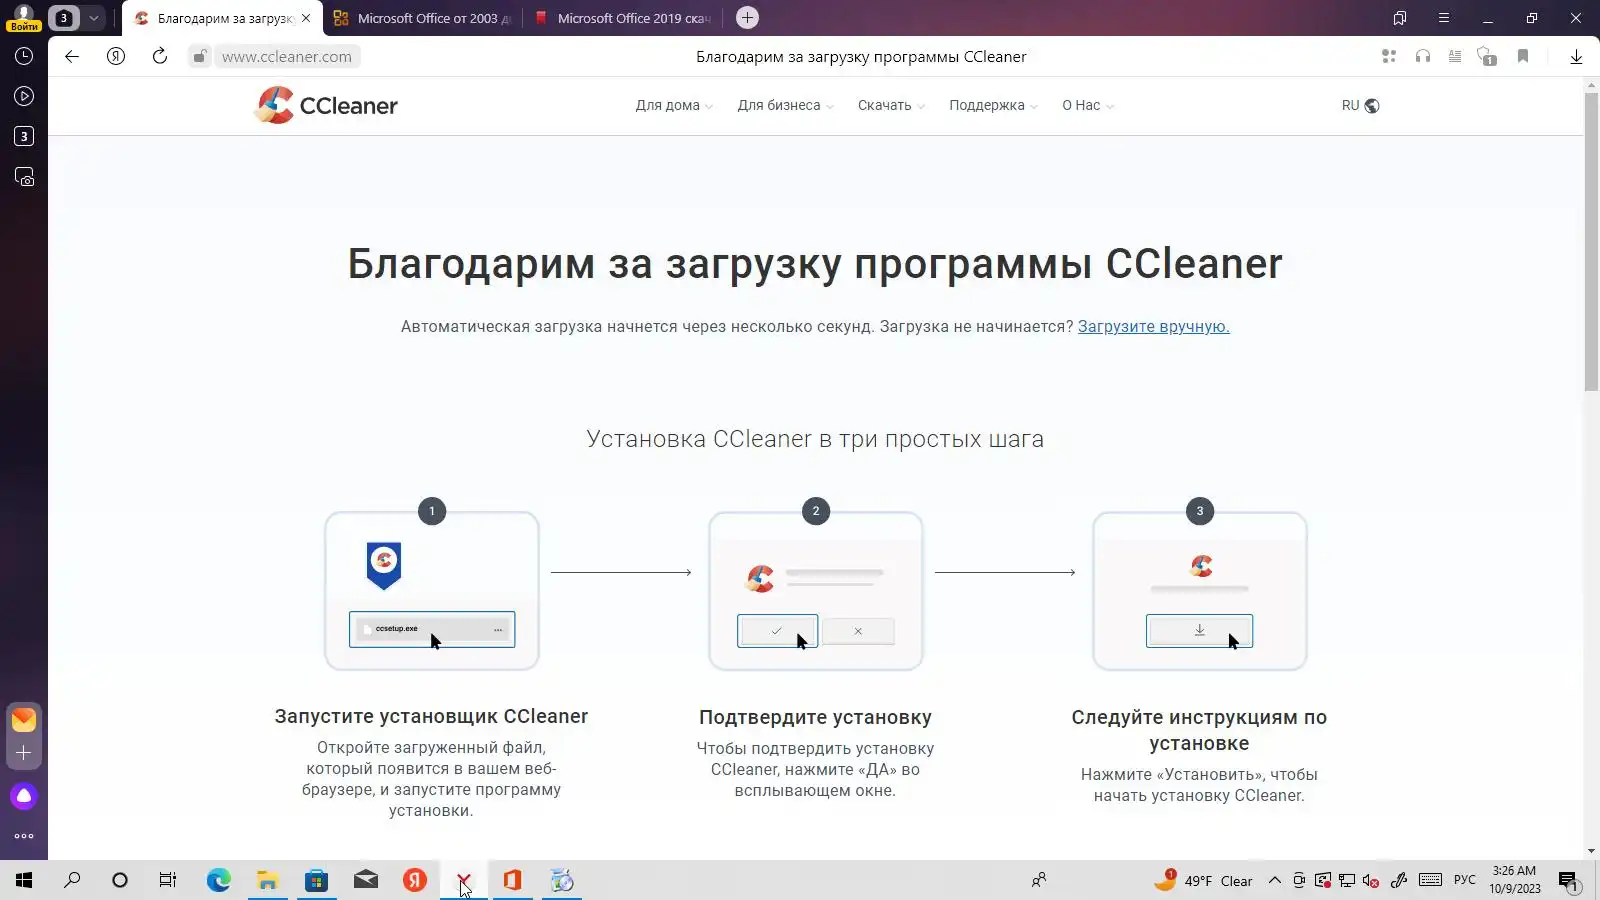Launch Alice assistant purple icon in sidebar
Viewport: 1600px width, 900px height.
tap(24, 796)
